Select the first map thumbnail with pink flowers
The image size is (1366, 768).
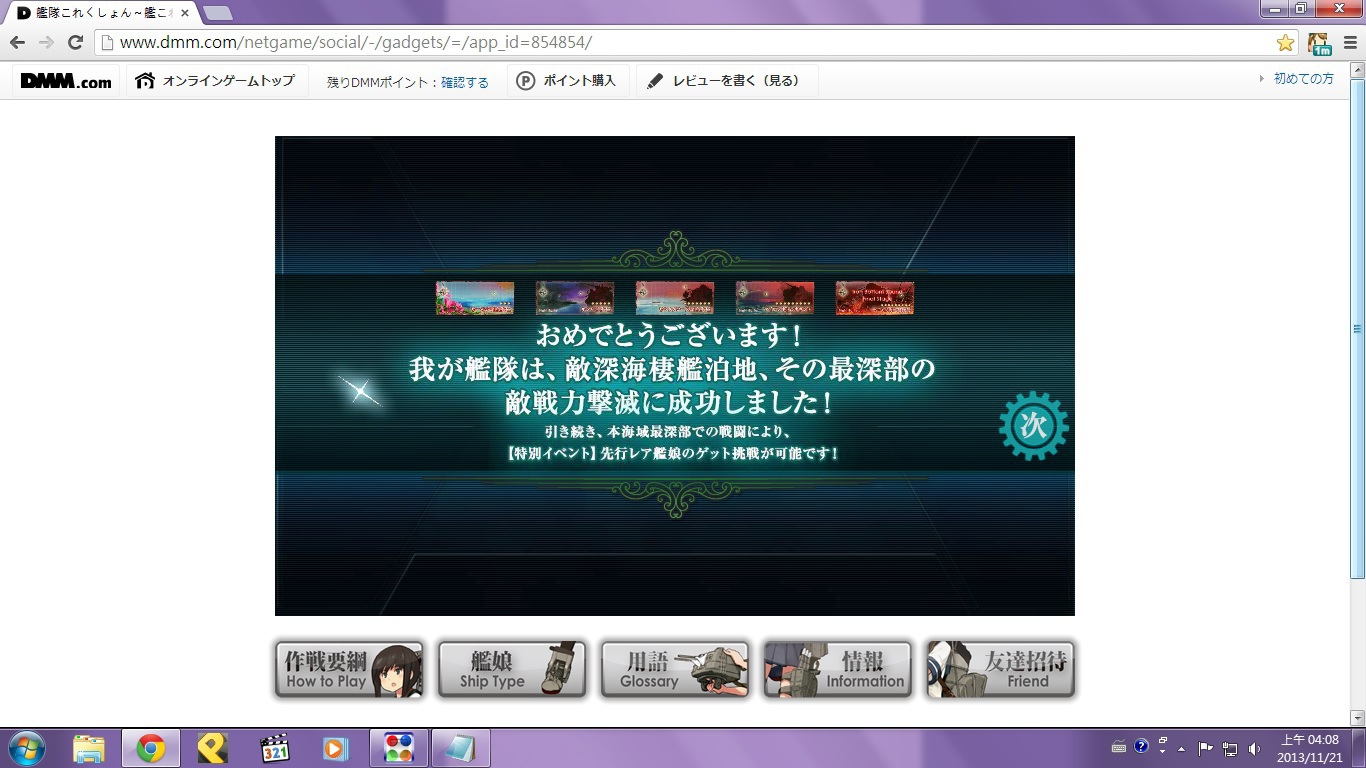coord(475,298)
